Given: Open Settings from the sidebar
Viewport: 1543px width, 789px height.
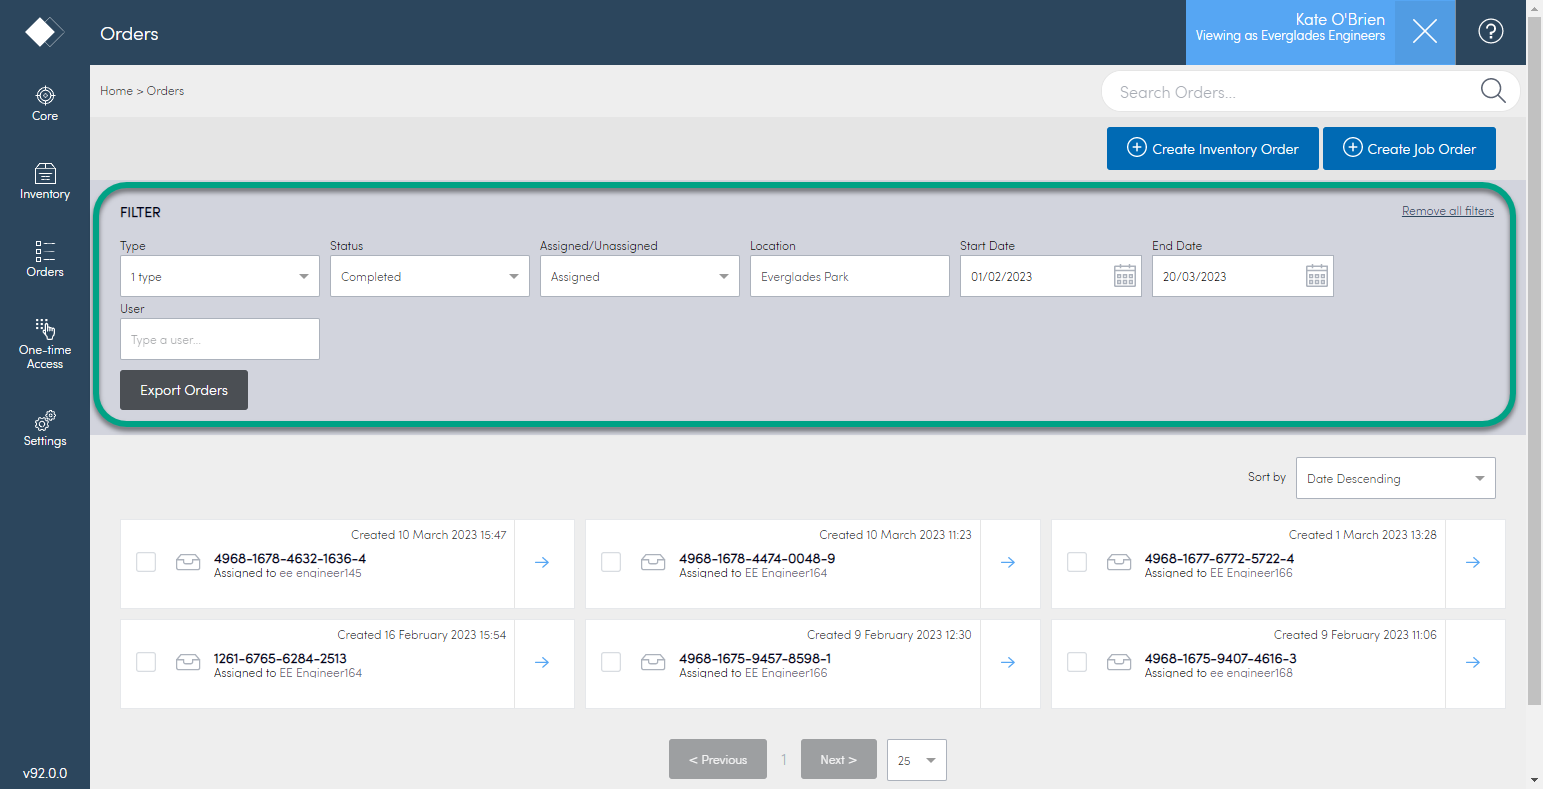Looking at the screenshot, I should point(45,428).
